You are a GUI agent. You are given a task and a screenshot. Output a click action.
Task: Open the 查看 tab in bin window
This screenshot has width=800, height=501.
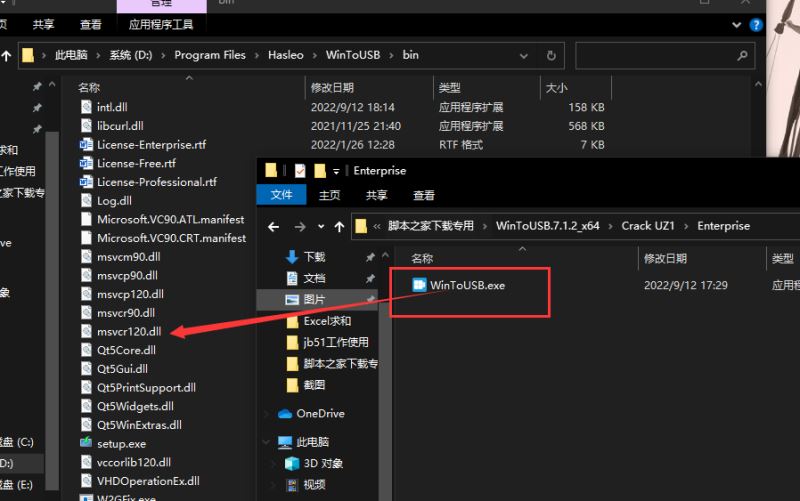(x=90, y=24)
